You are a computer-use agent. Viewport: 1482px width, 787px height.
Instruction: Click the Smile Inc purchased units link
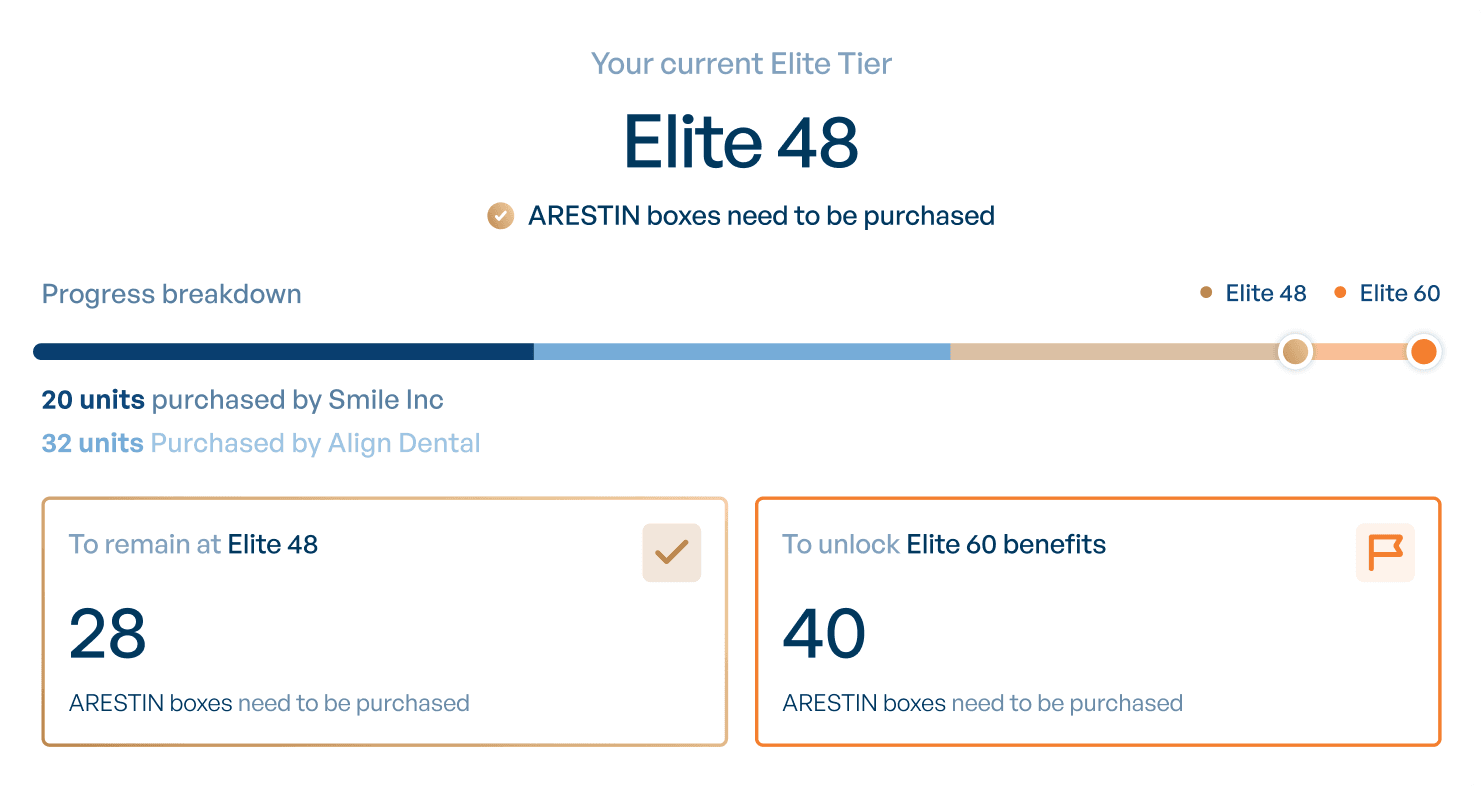242,399
